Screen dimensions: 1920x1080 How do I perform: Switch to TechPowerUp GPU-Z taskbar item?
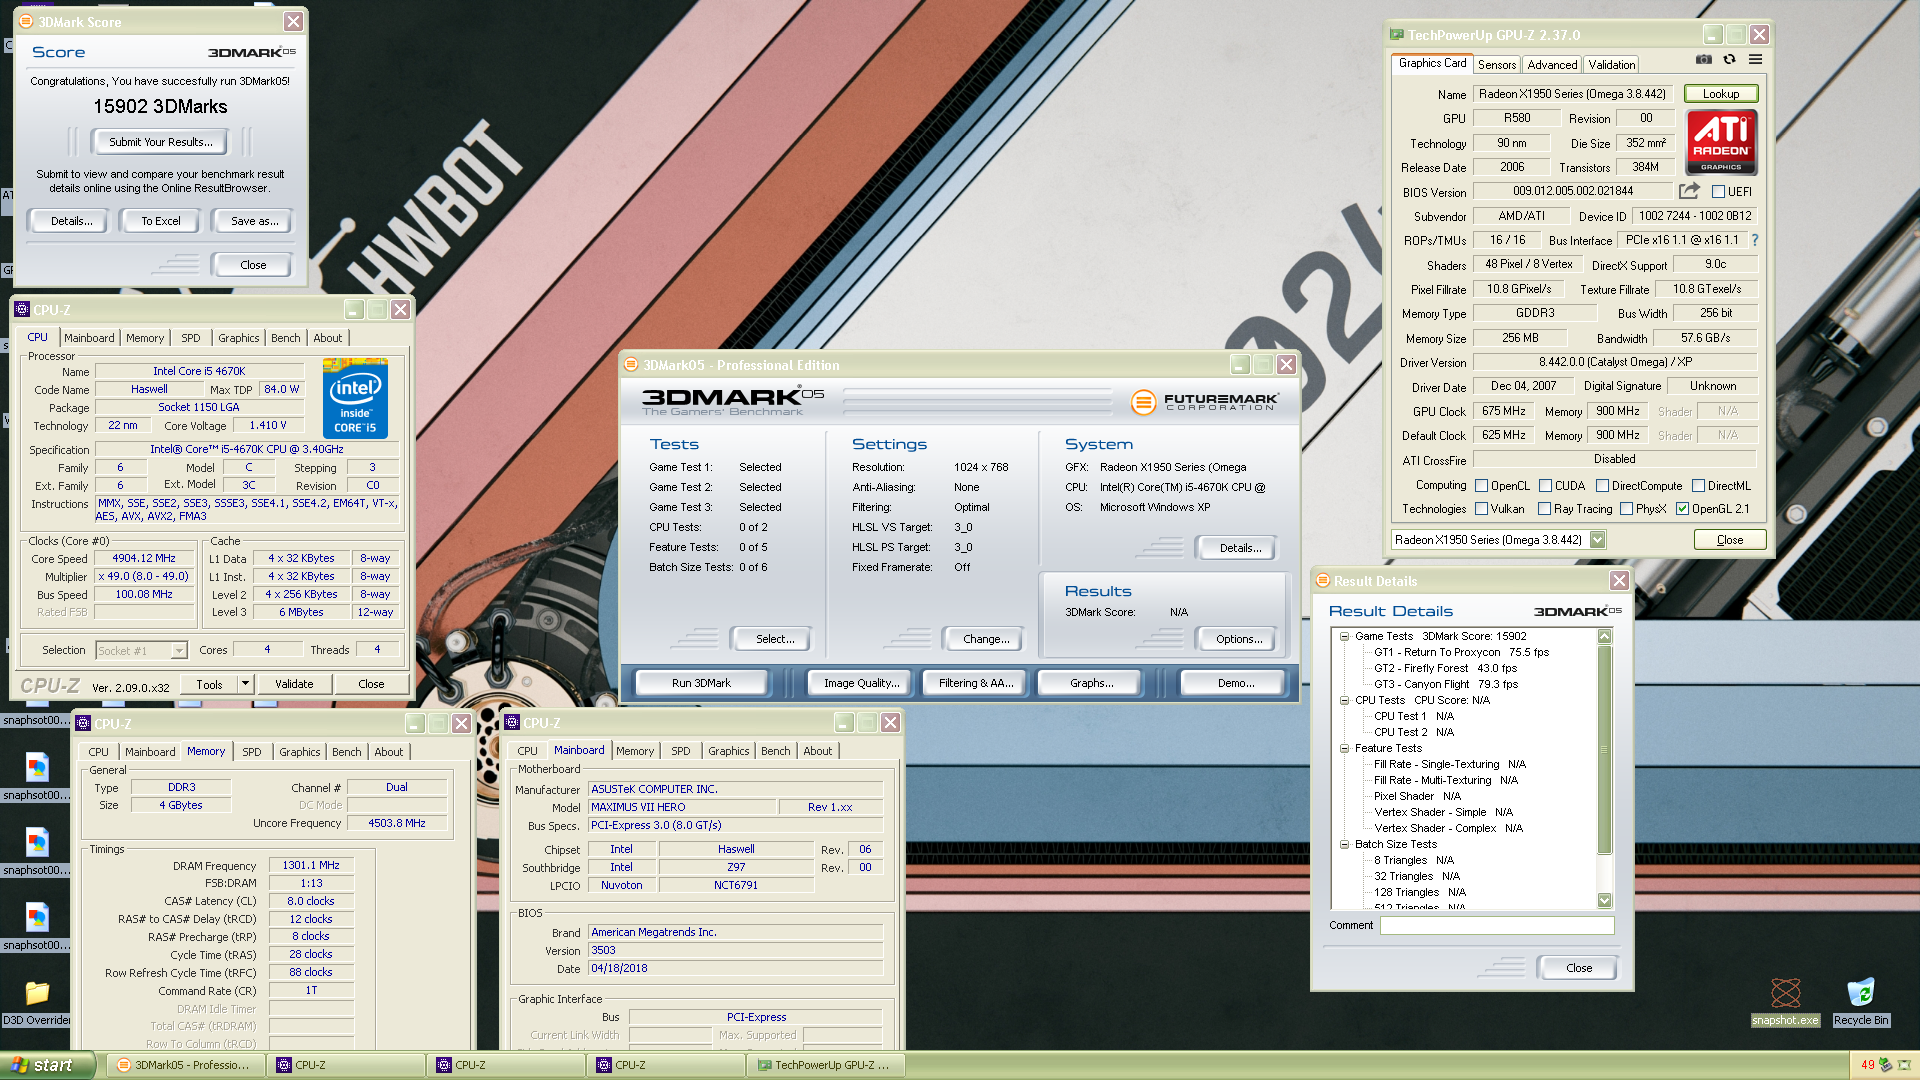click(x=826, y=1065)
